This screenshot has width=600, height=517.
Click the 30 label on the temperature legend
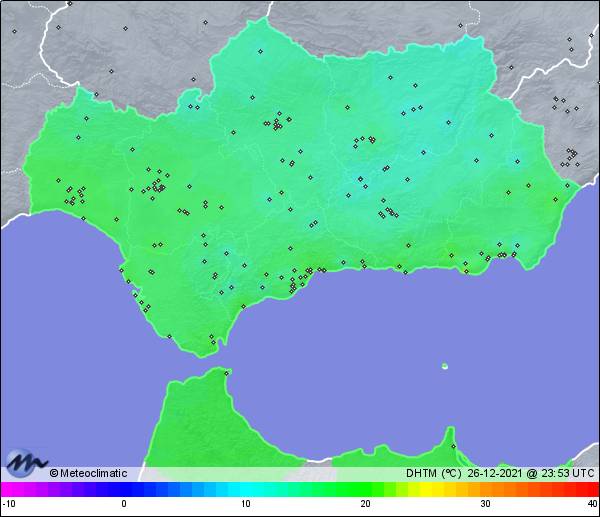coord(484,504)
